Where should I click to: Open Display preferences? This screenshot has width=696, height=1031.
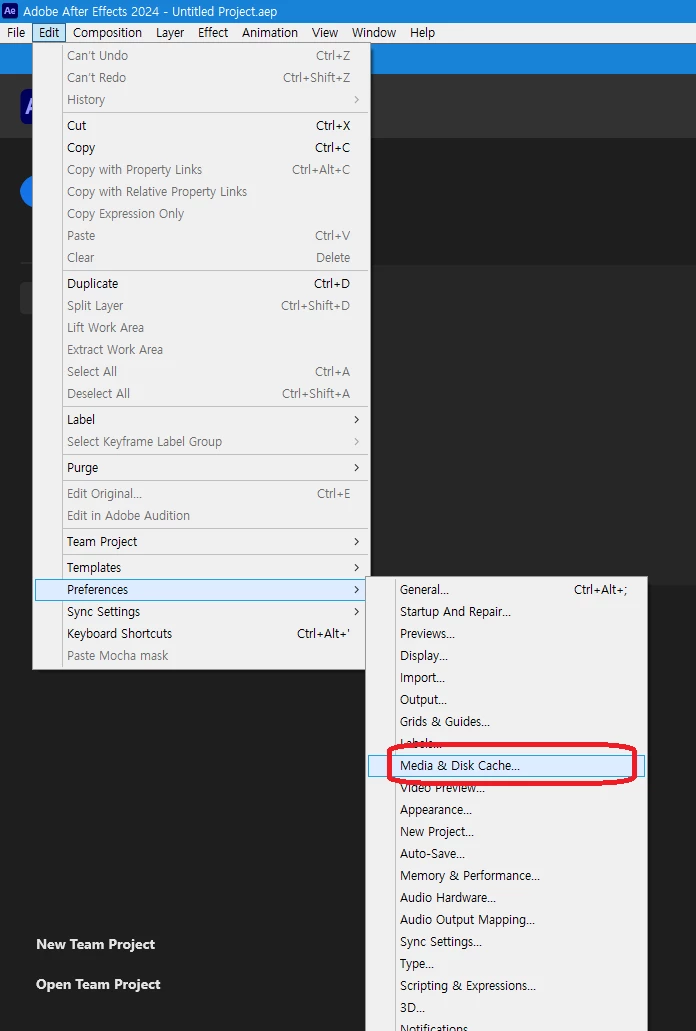coord(506,656)
